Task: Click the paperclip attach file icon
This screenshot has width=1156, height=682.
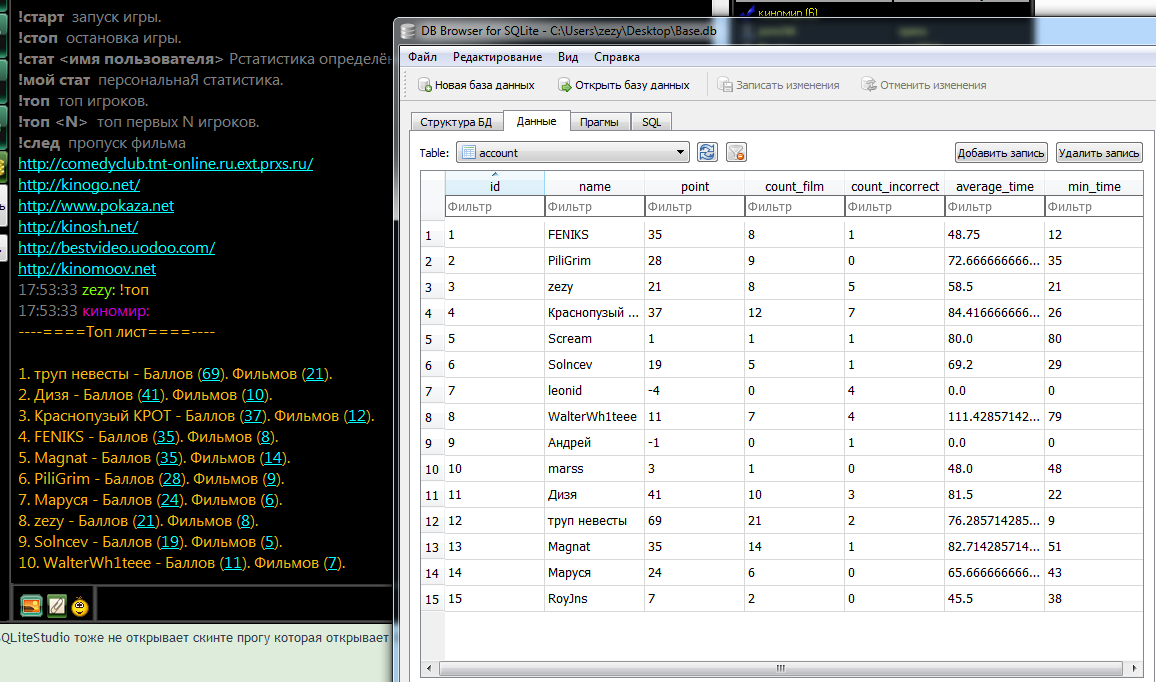Action: tap(56, 605)
